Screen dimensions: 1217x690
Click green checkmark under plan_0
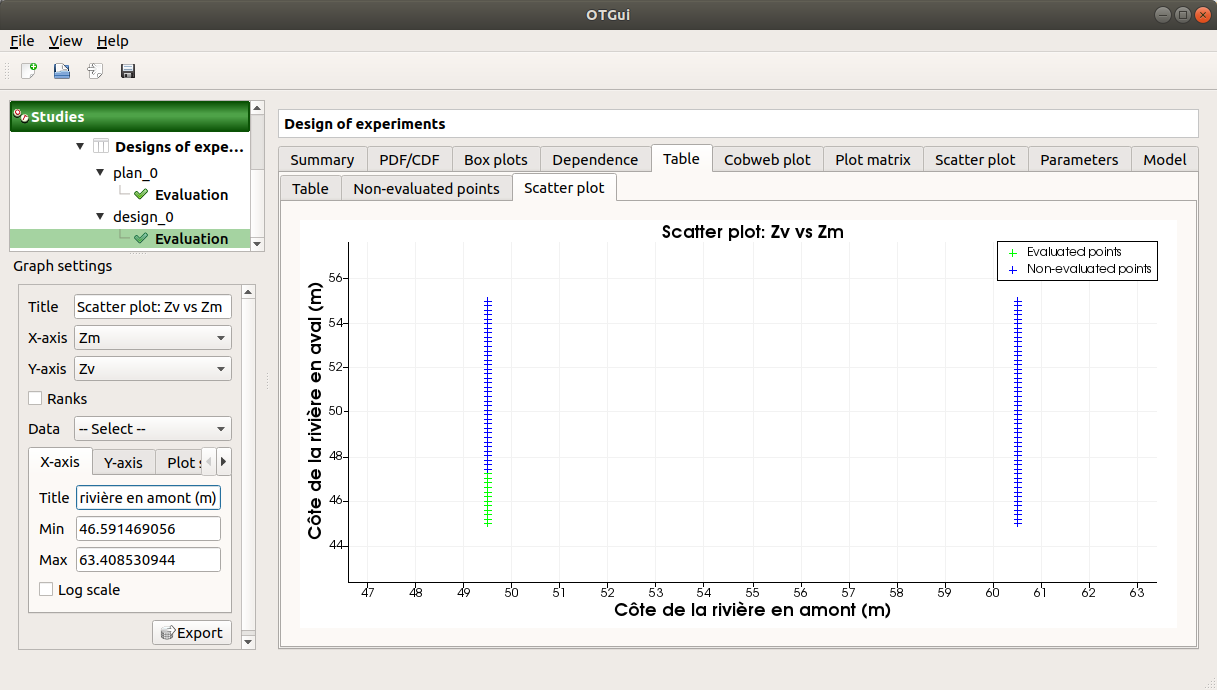(x=141, y=195)
